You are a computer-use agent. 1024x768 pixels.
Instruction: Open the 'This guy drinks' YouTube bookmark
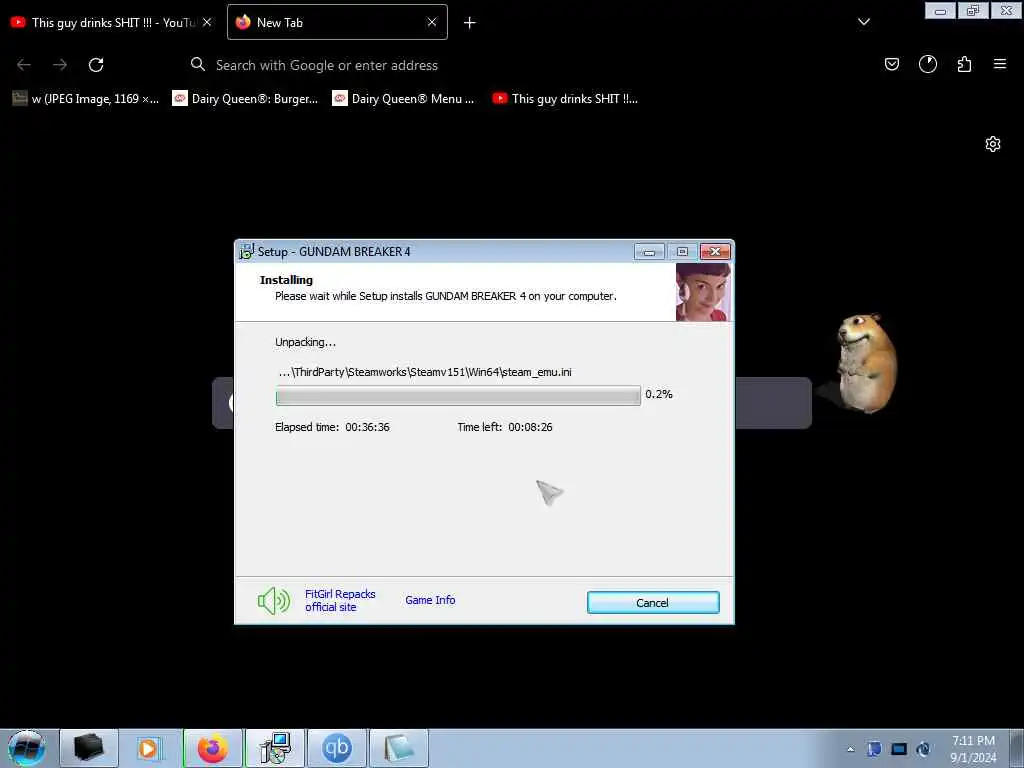pos(565,99)
